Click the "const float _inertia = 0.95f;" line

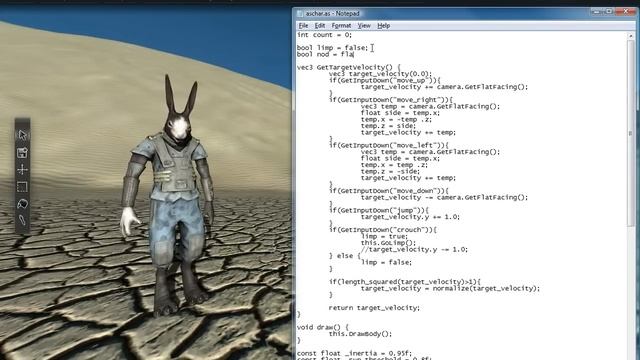[354, 353]
